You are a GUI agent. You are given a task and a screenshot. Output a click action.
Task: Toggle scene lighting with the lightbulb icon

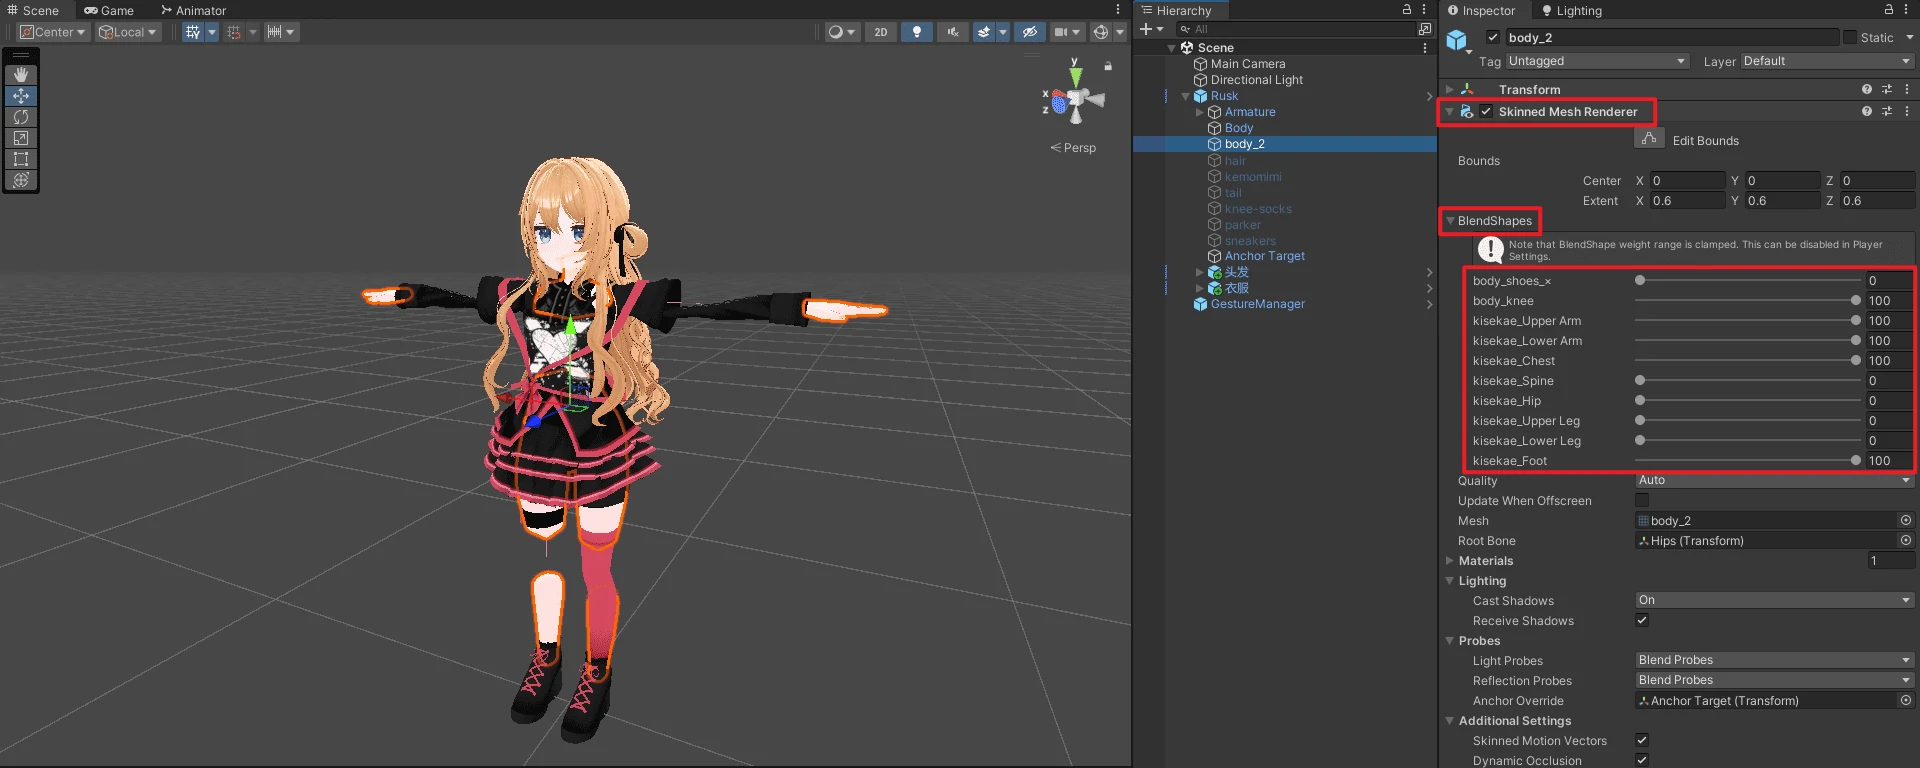[x=916, y=32]
